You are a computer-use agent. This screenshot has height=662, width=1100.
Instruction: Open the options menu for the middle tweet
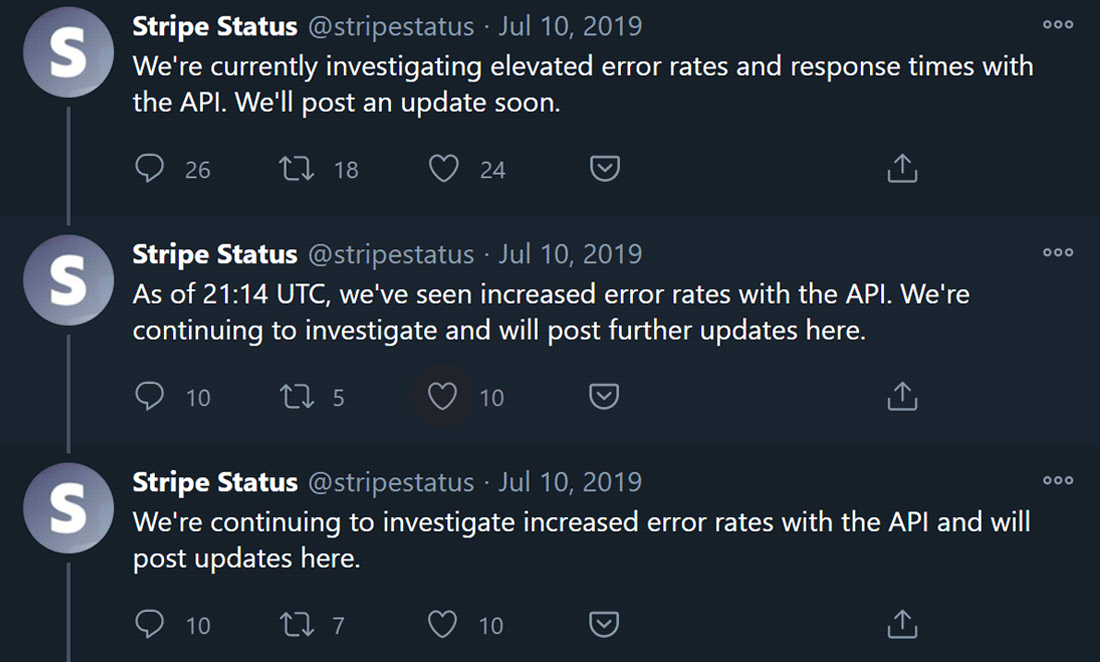click(1057, 254)
